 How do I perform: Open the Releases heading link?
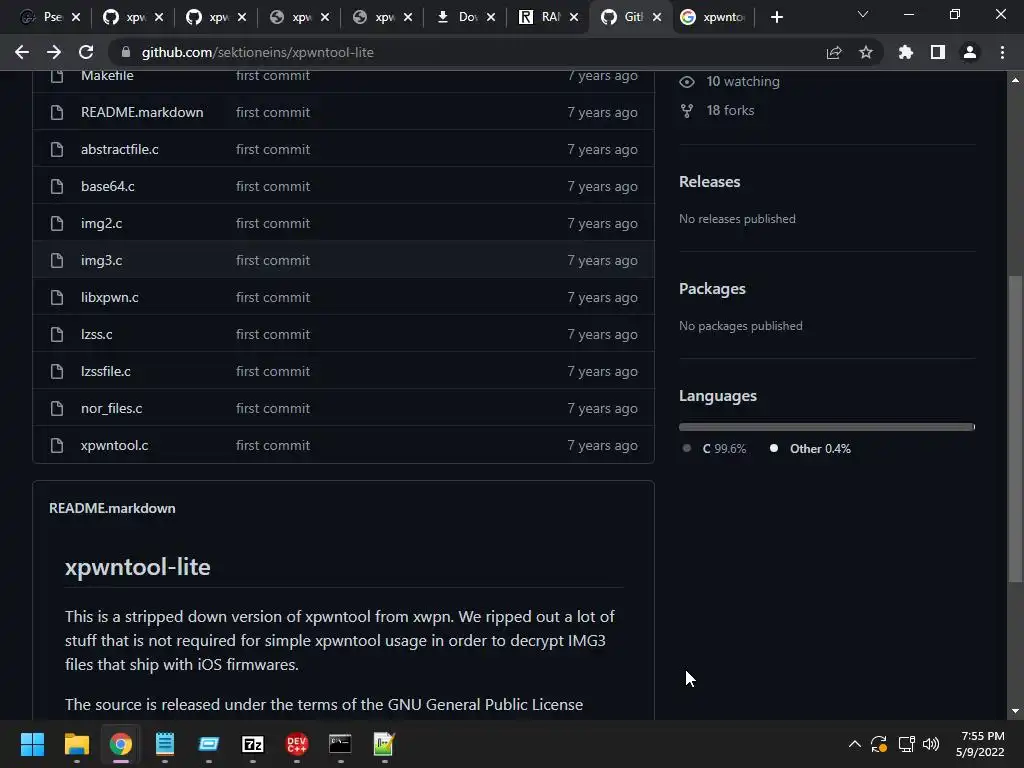[x=709, y=182]
